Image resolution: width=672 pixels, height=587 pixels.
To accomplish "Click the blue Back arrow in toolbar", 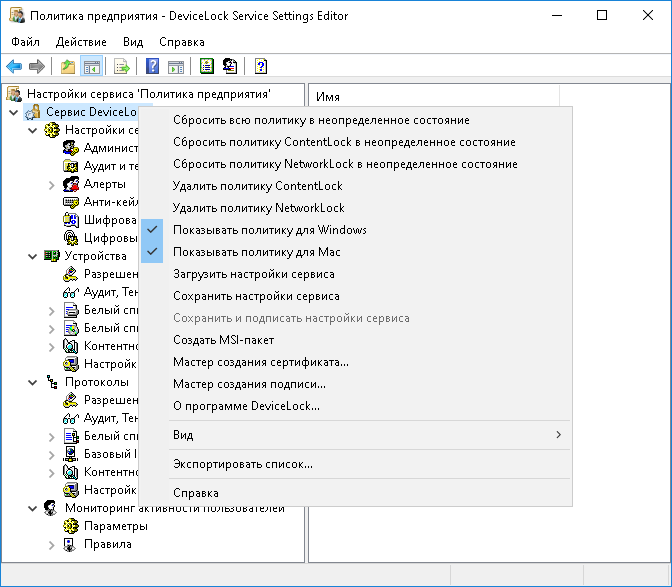I will (14, 67).
